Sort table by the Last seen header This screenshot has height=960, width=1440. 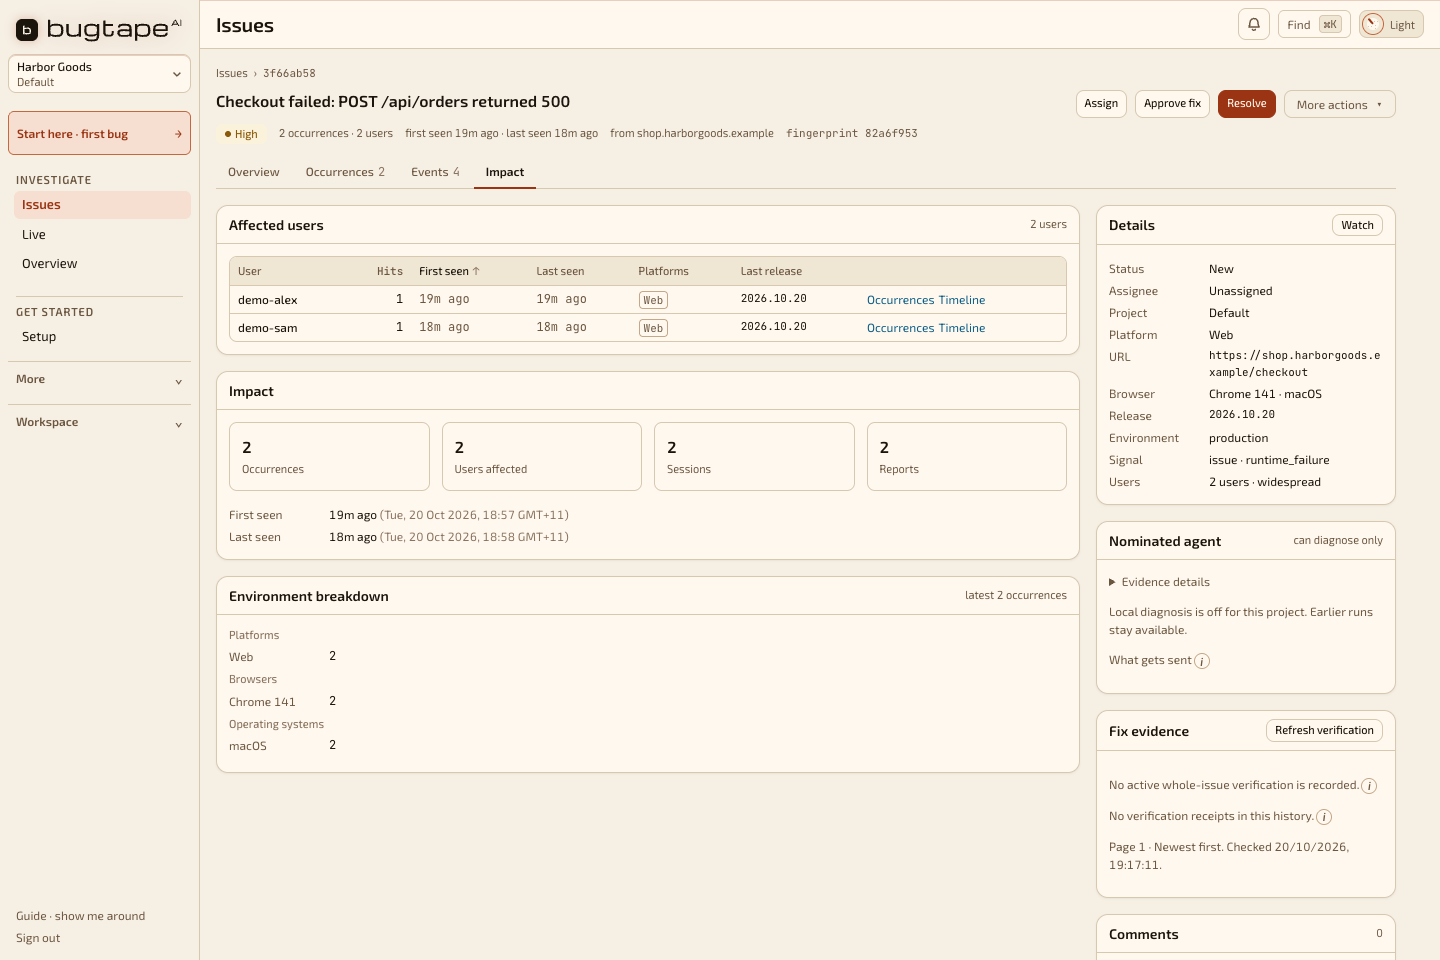[x=560, y=271]
